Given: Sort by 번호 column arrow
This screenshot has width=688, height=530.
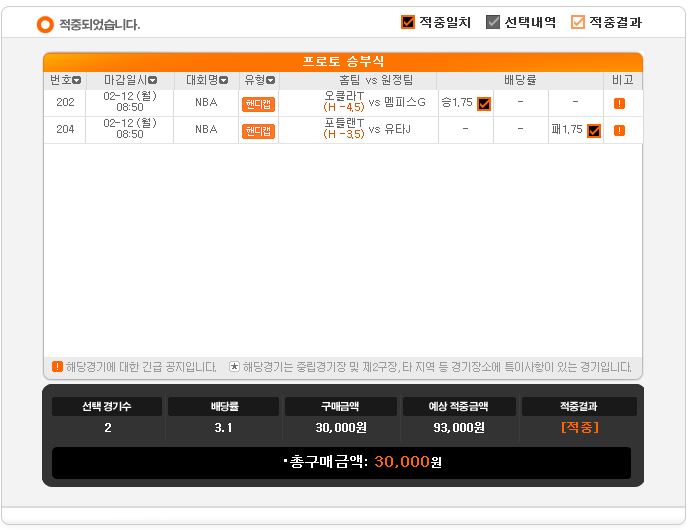Looking at the screenshot, I should (x=77, y=80).
